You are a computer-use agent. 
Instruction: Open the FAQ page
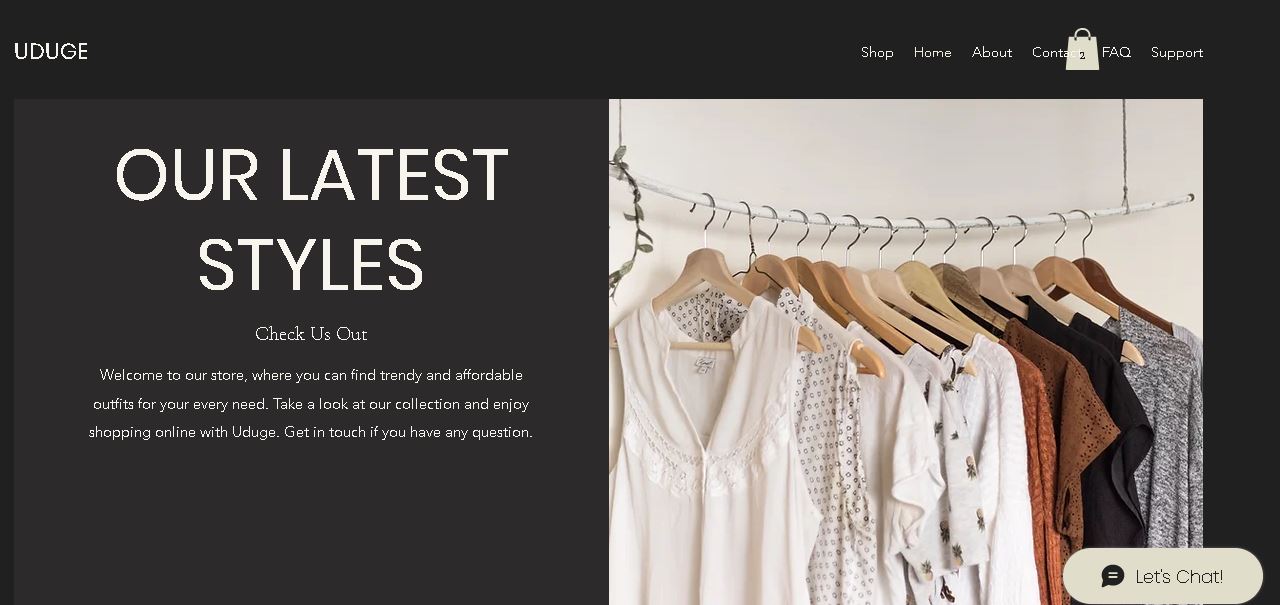[x=1116, y=52]
